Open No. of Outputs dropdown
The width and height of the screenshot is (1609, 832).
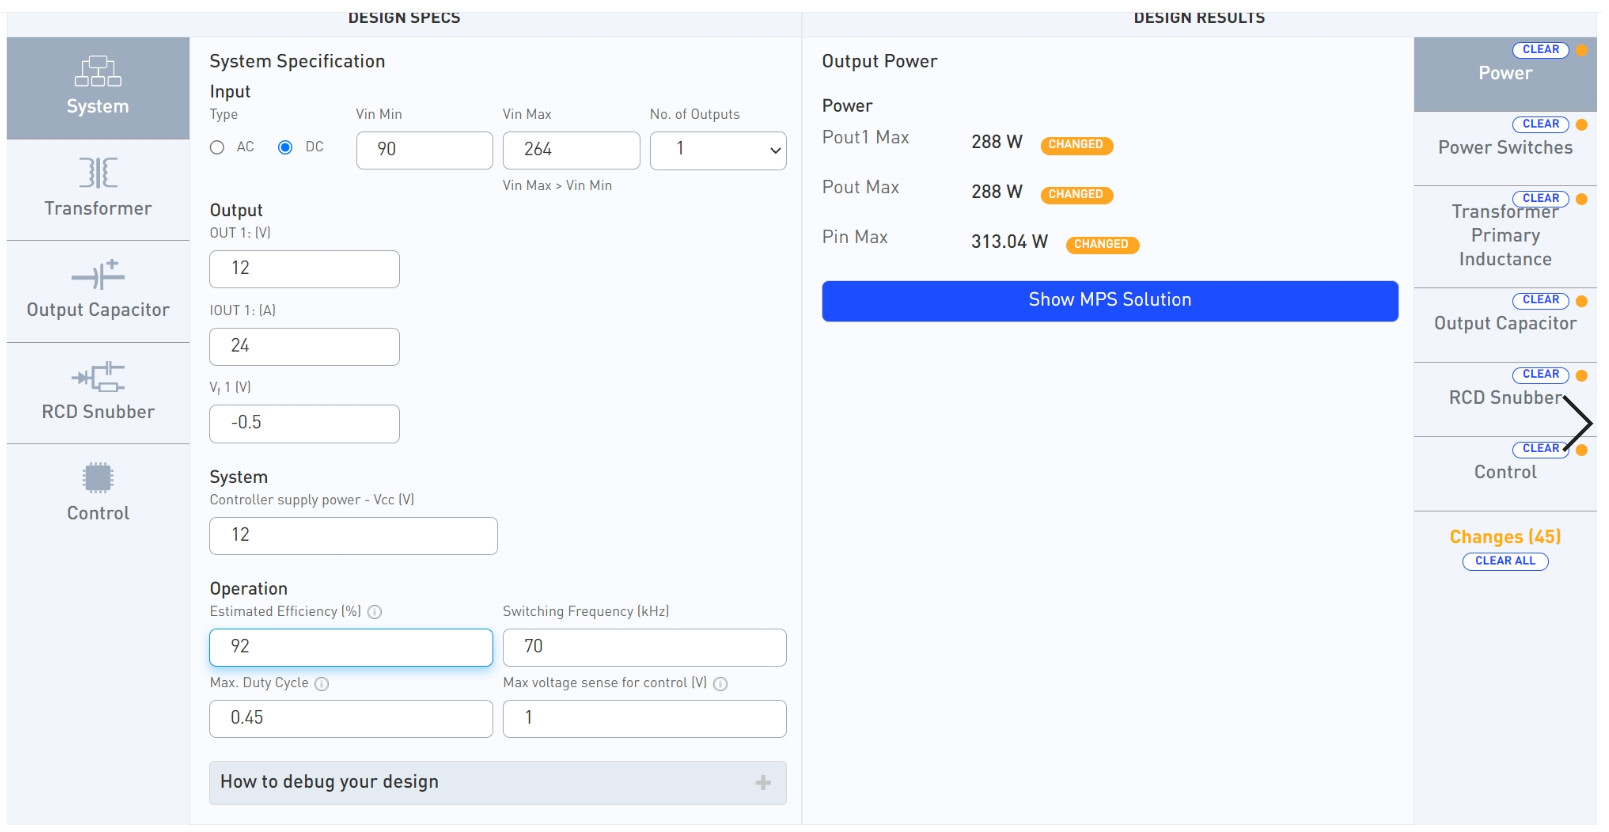pos(718,150)
